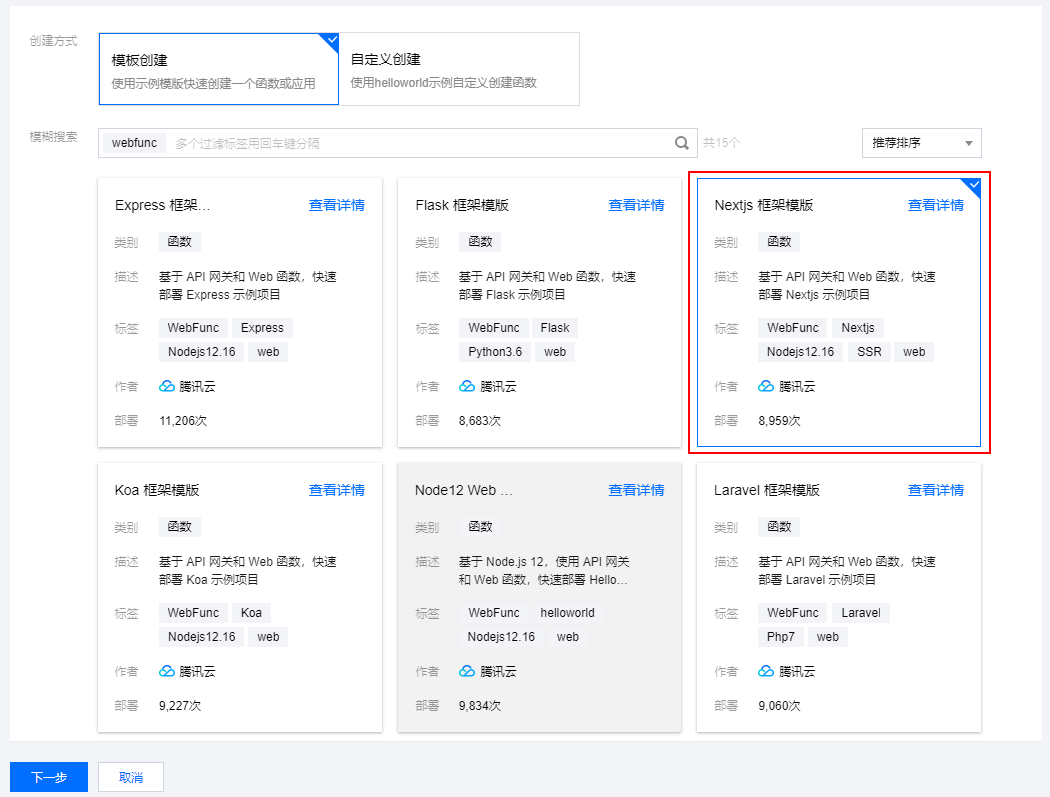Click the Nextjs tag

858,328
